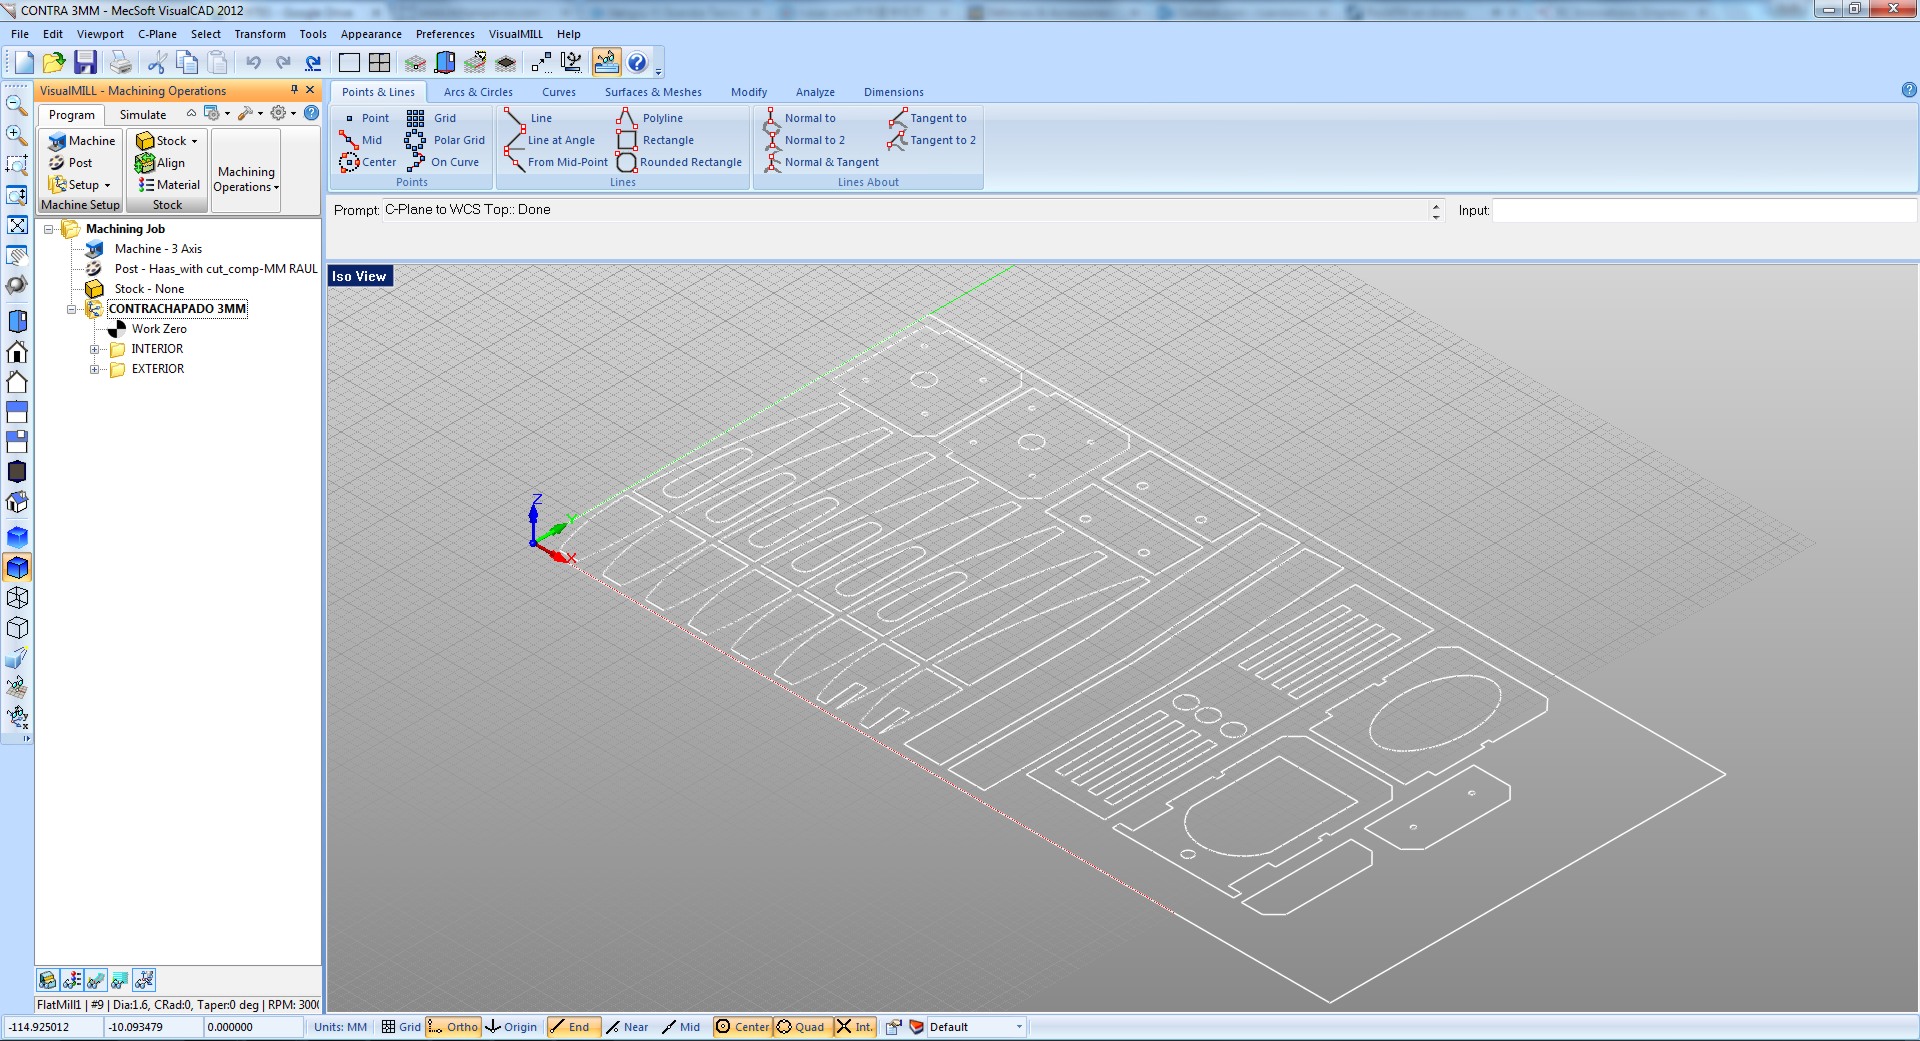
Task: Click the Print icon in toolbar
Action: [x=120, y=63]
